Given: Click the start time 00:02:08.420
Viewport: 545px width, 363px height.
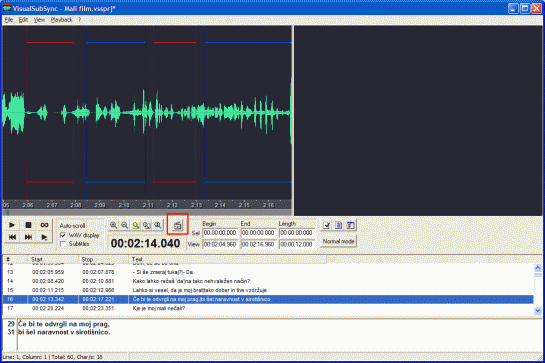Looking at the screenshot, I should [x=48, y=281].
